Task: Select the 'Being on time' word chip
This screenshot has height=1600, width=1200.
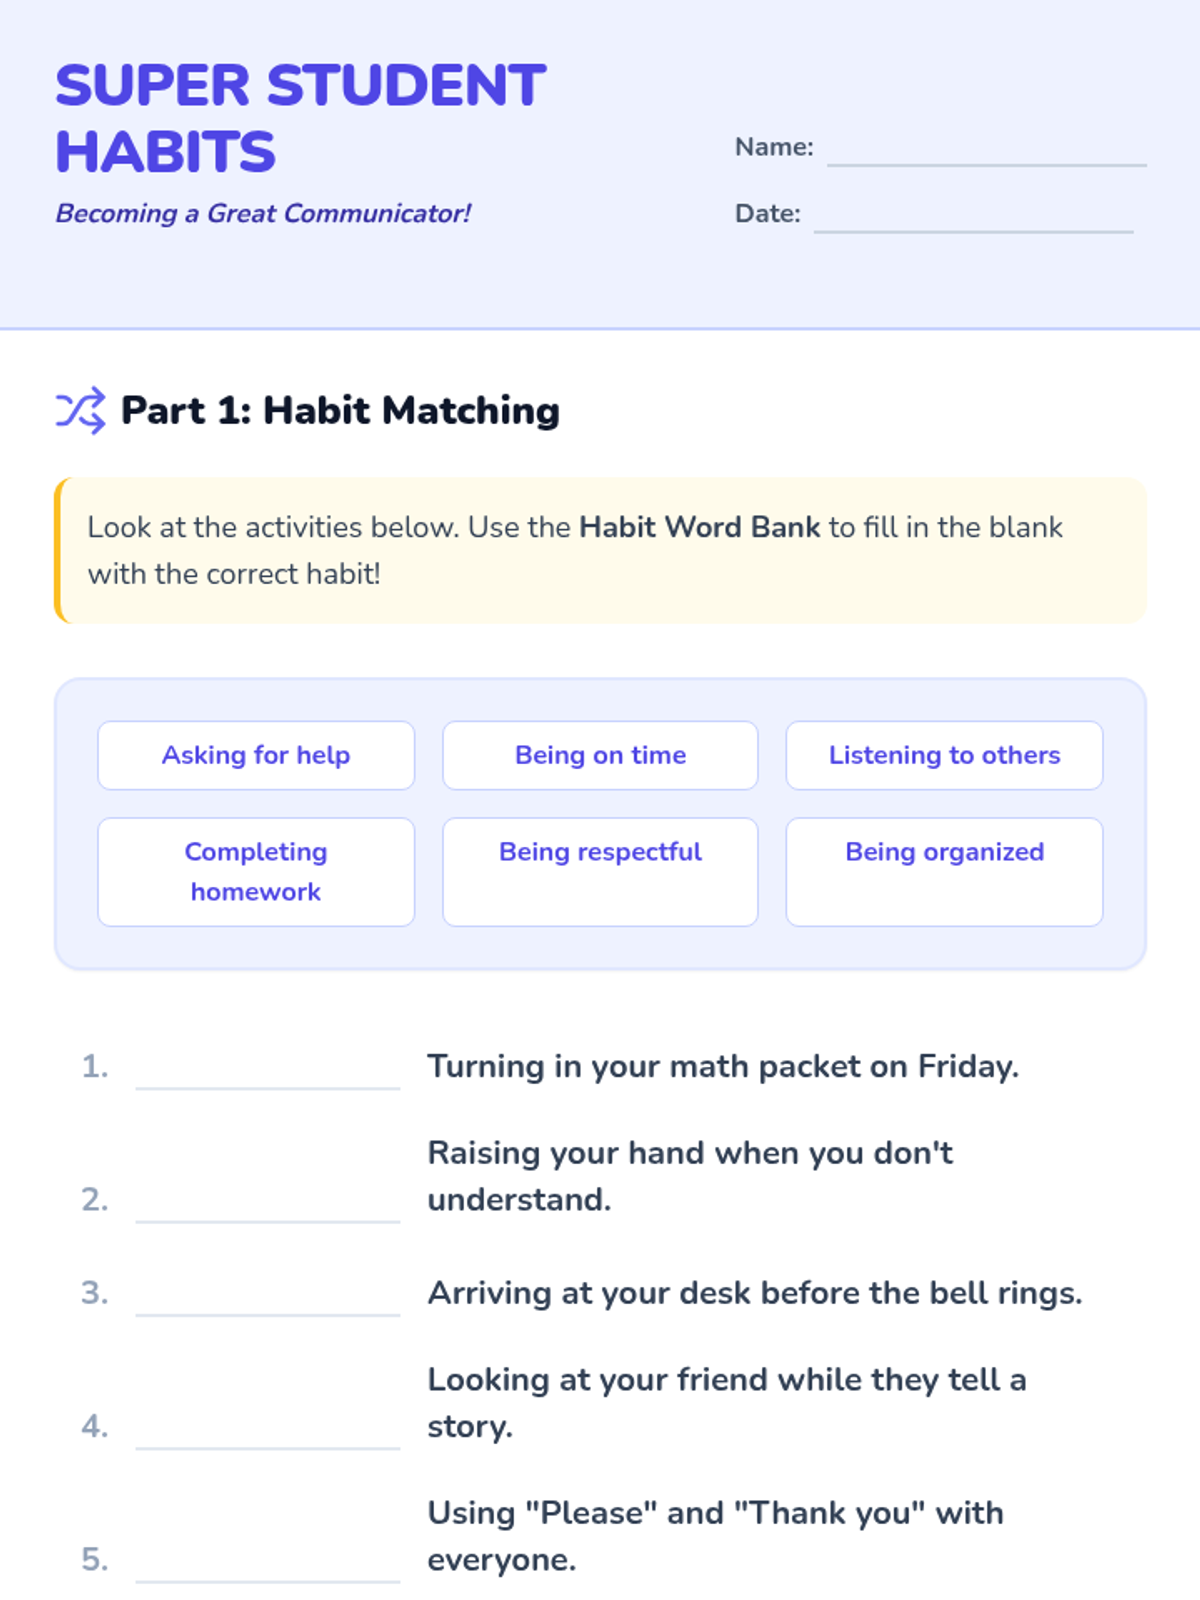Action: point(600,755)
